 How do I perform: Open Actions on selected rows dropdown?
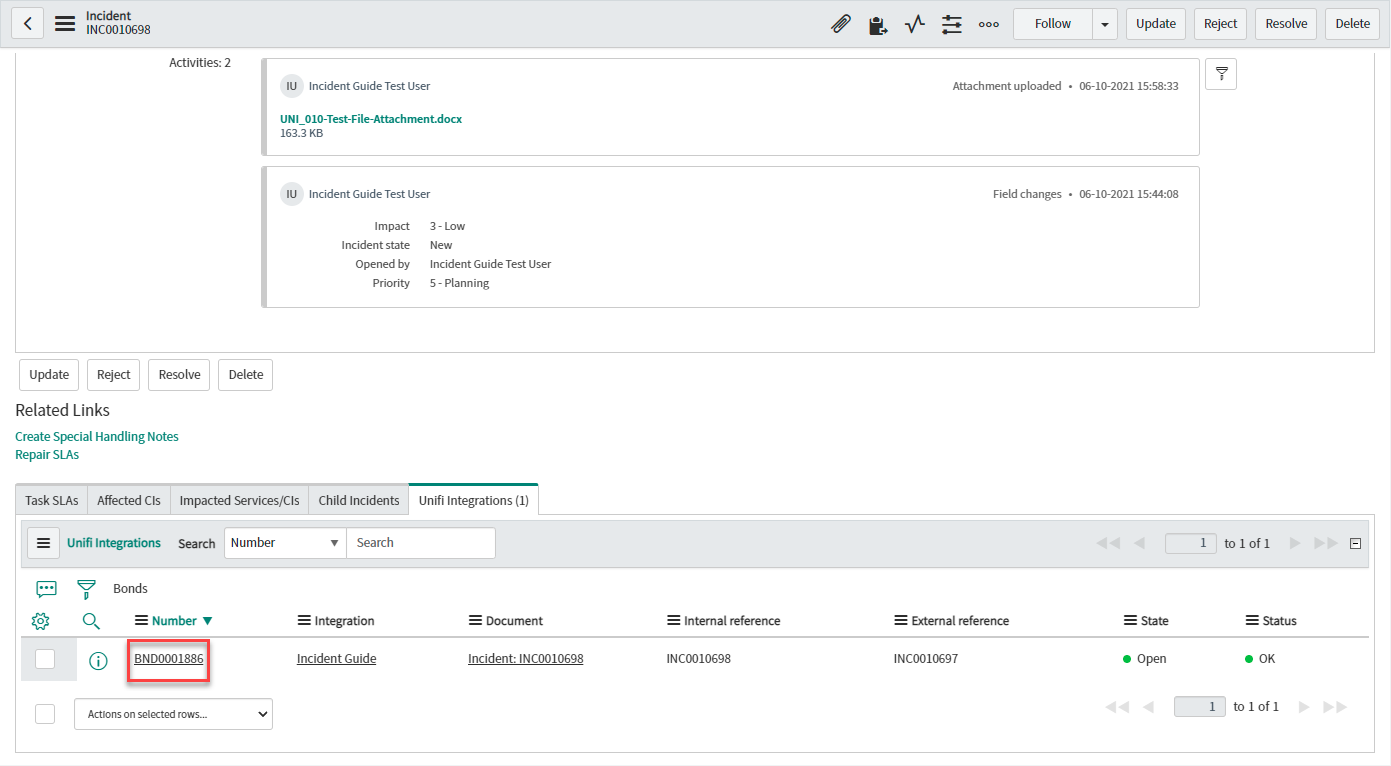[173, 714]
